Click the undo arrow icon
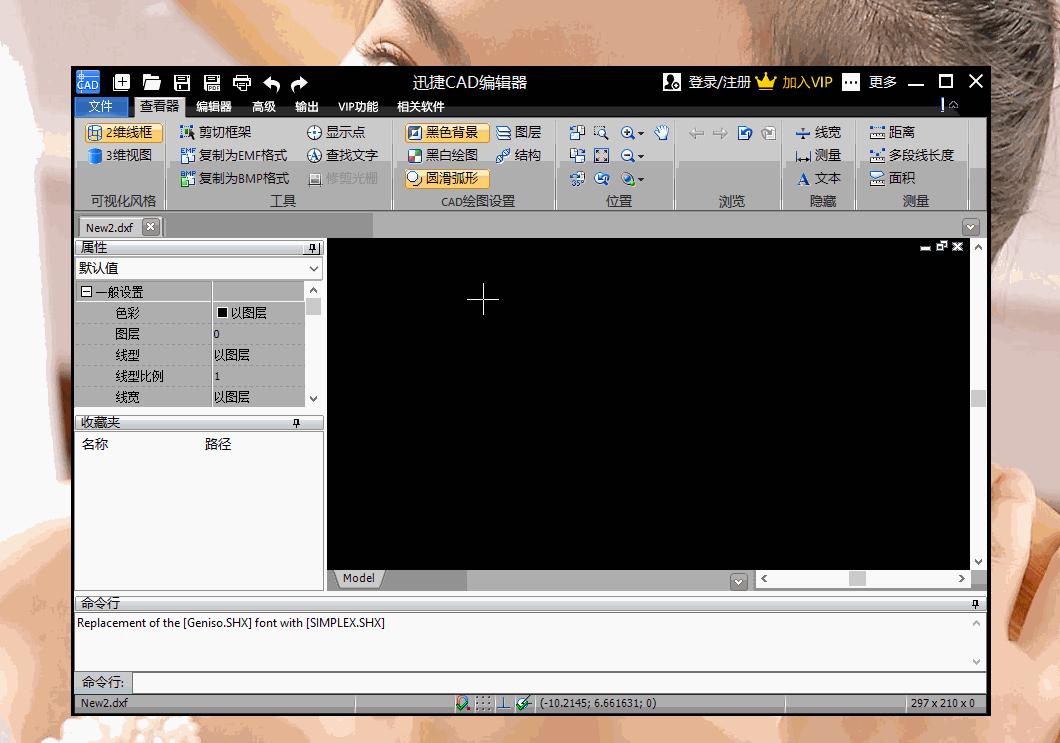This screenshot has height=743, width=1060. pyautogui.click(x=271, y=83)
